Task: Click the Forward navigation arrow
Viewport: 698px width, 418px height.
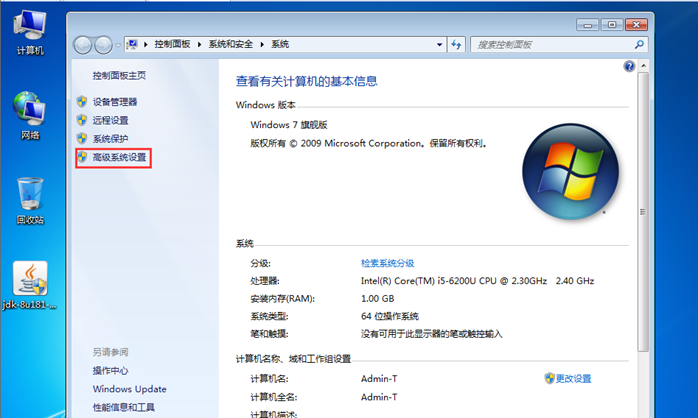Action: tap(103, 45)
